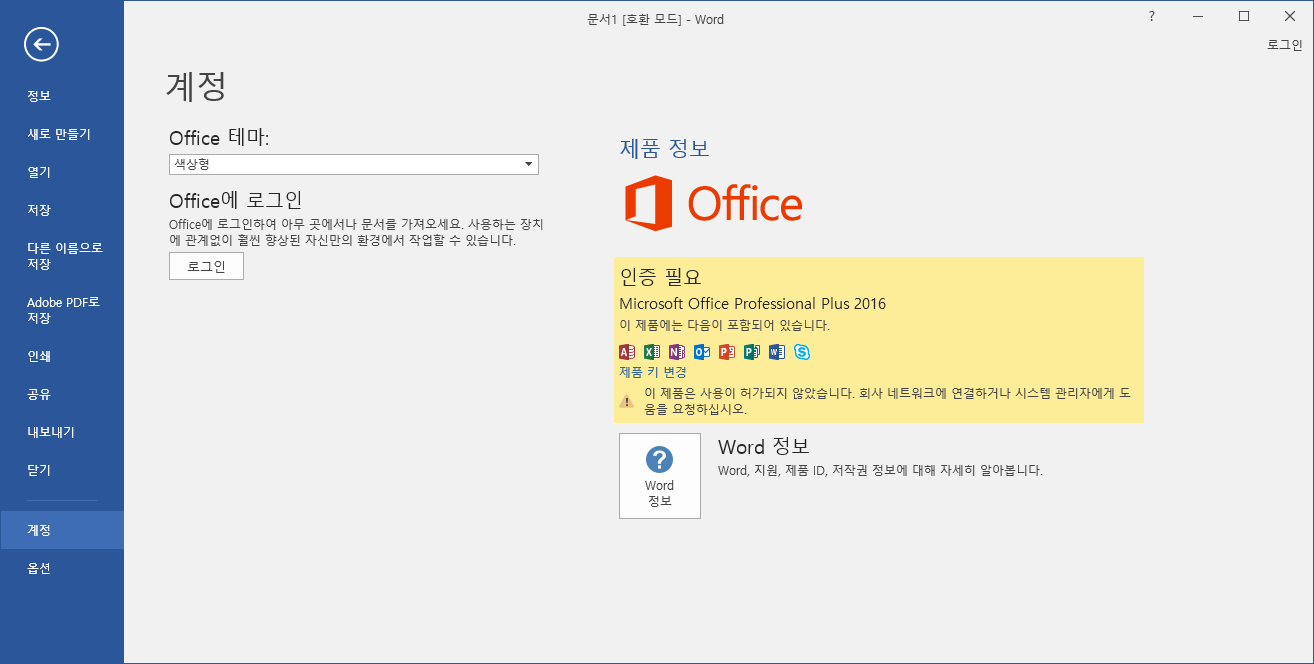Click the Access app icon
This screenshot has width=1314, height=664.
(x=627, y=351)
